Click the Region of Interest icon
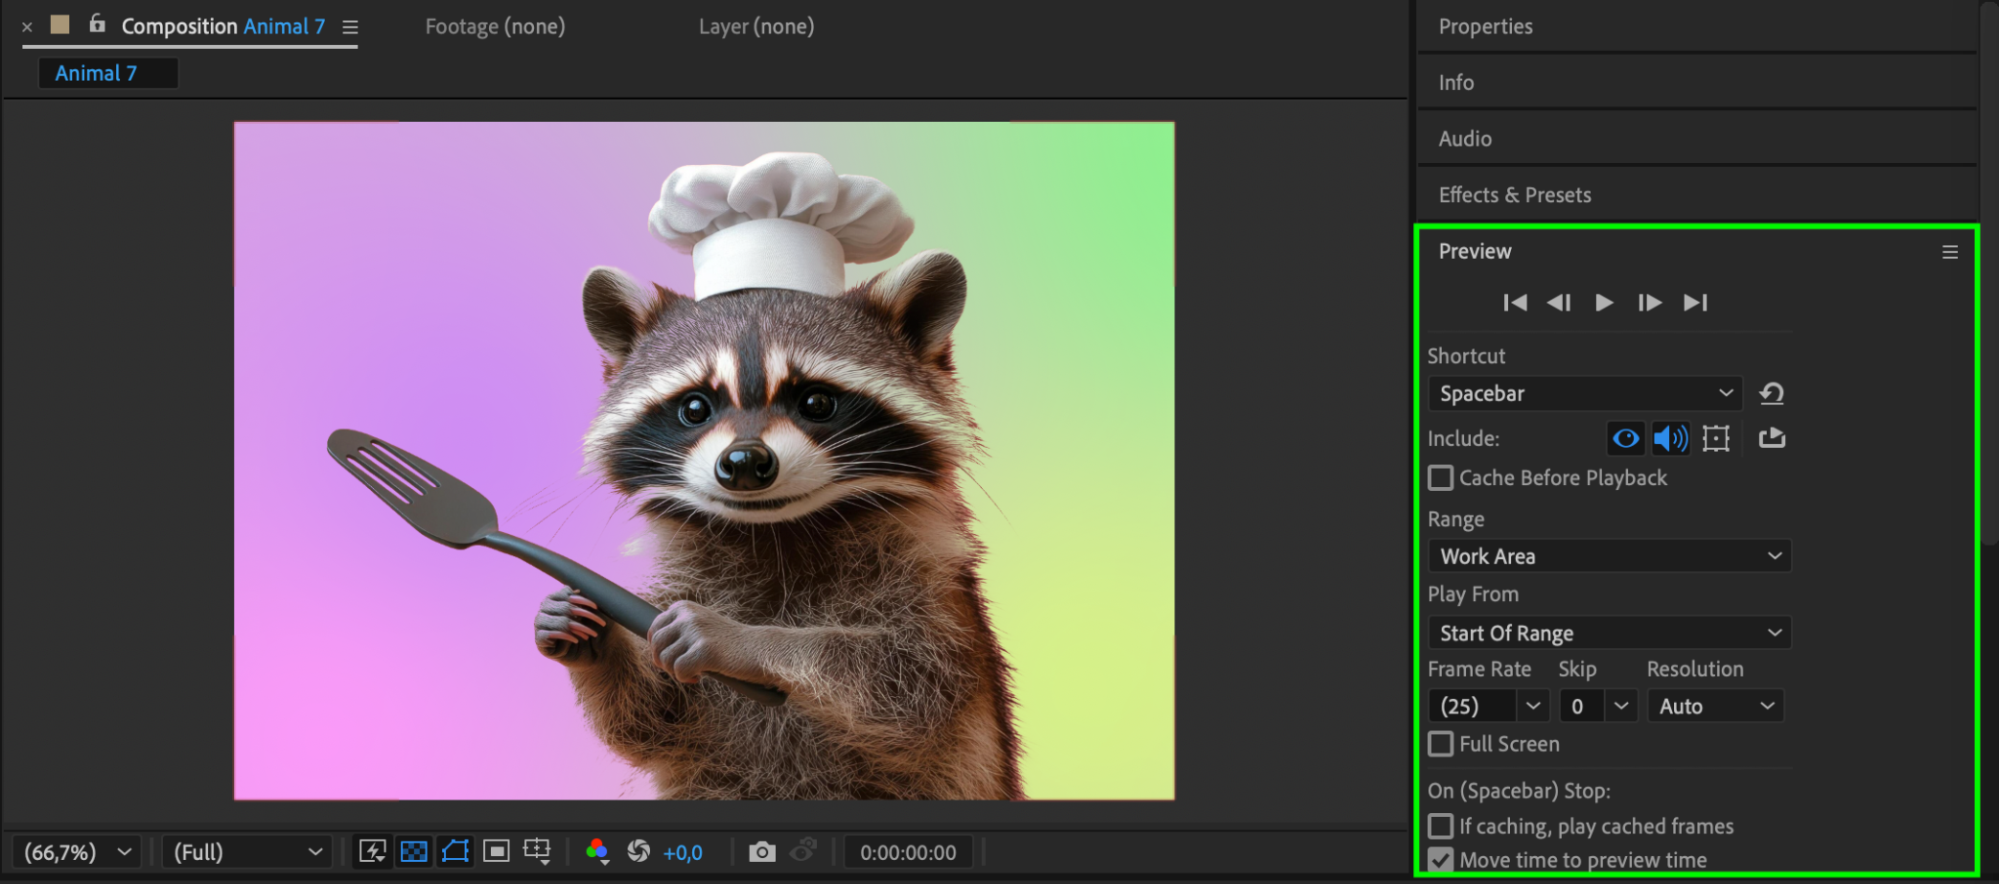The width and height of the screenshot is (1999, 885). tap(496, 852)
